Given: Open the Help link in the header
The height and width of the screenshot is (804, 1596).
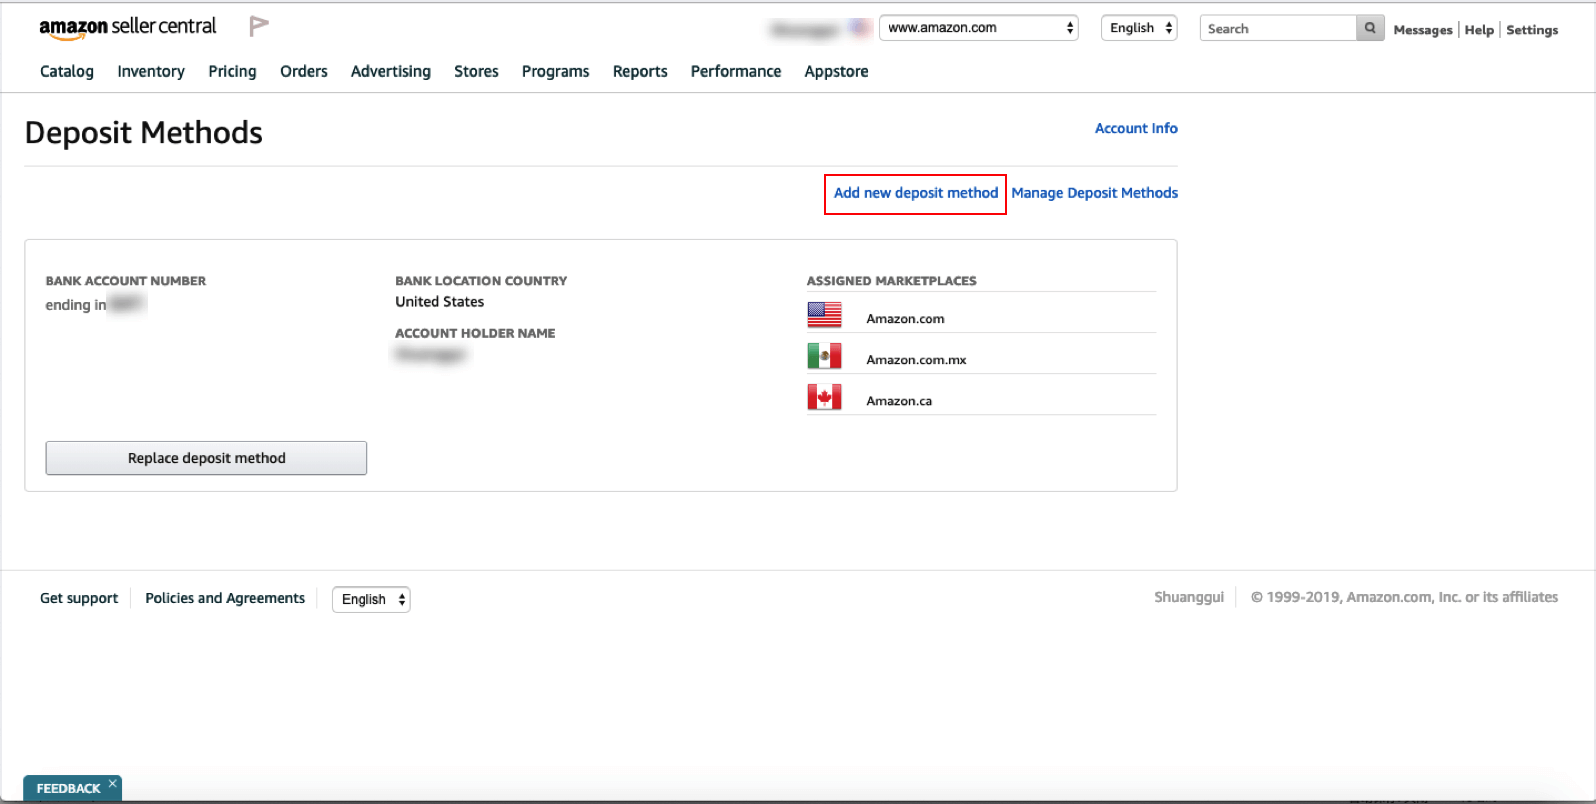Looking at the screenshot, I should 1479,30.
